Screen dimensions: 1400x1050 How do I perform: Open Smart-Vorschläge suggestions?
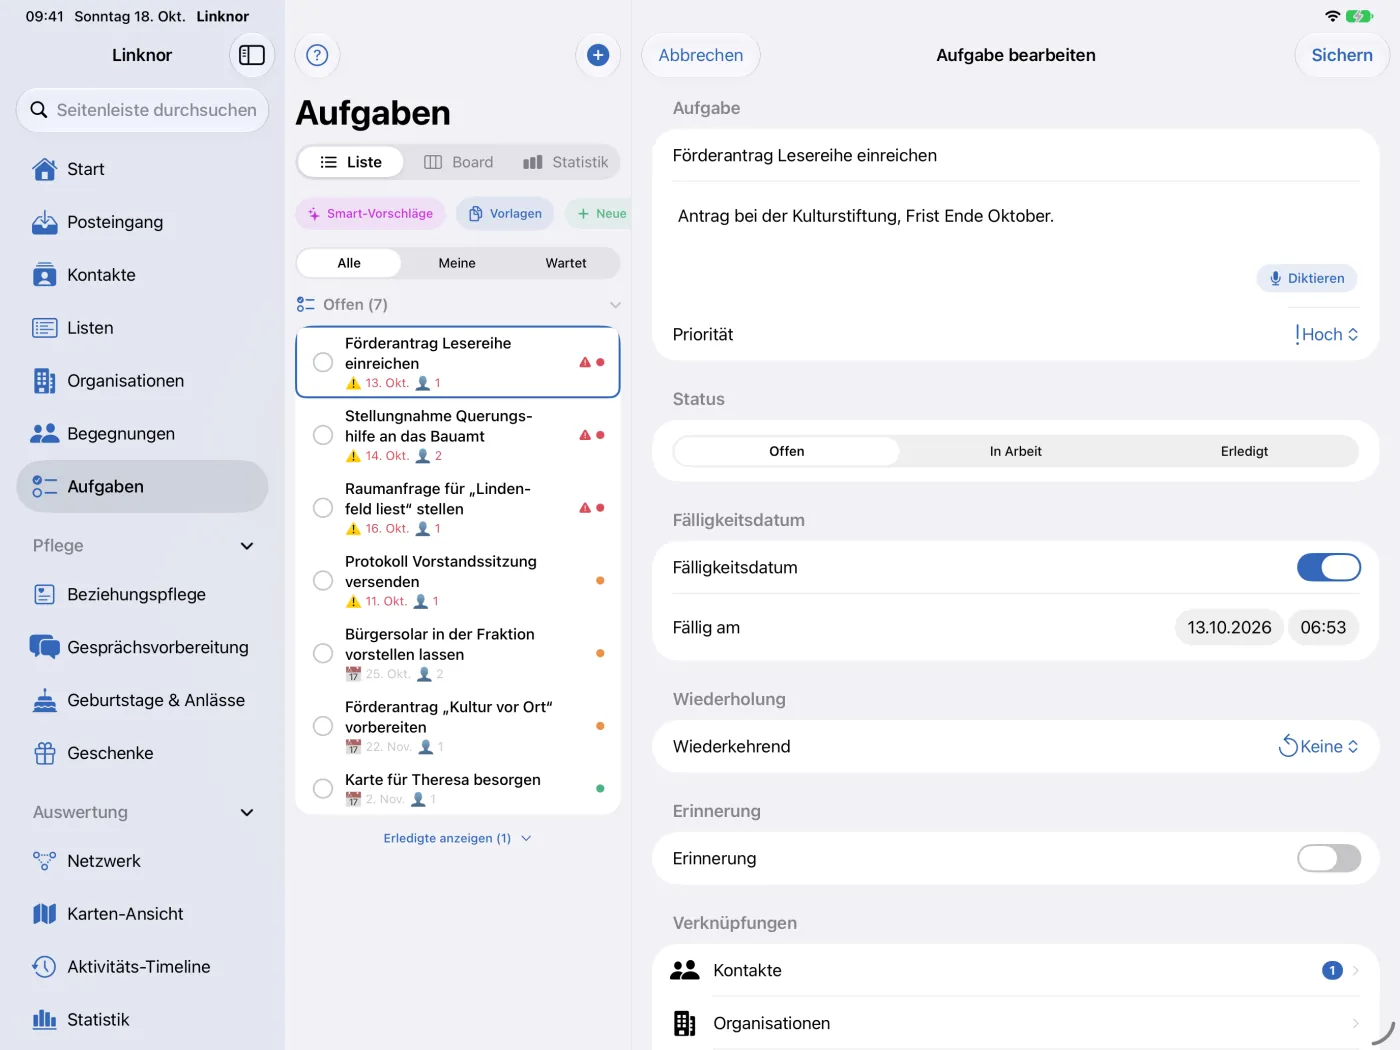click(371, 213)
